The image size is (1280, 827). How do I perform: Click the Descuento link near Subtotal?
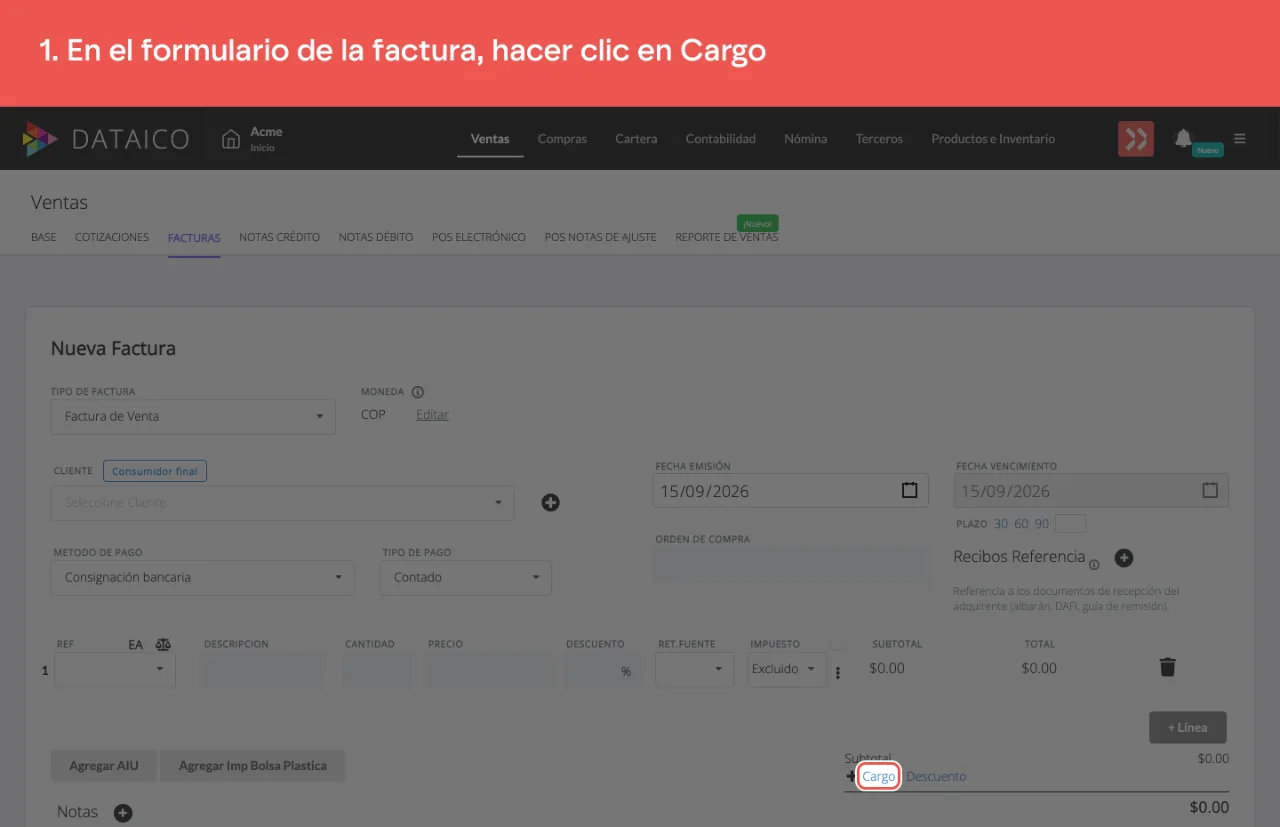(x=936, y=776)
